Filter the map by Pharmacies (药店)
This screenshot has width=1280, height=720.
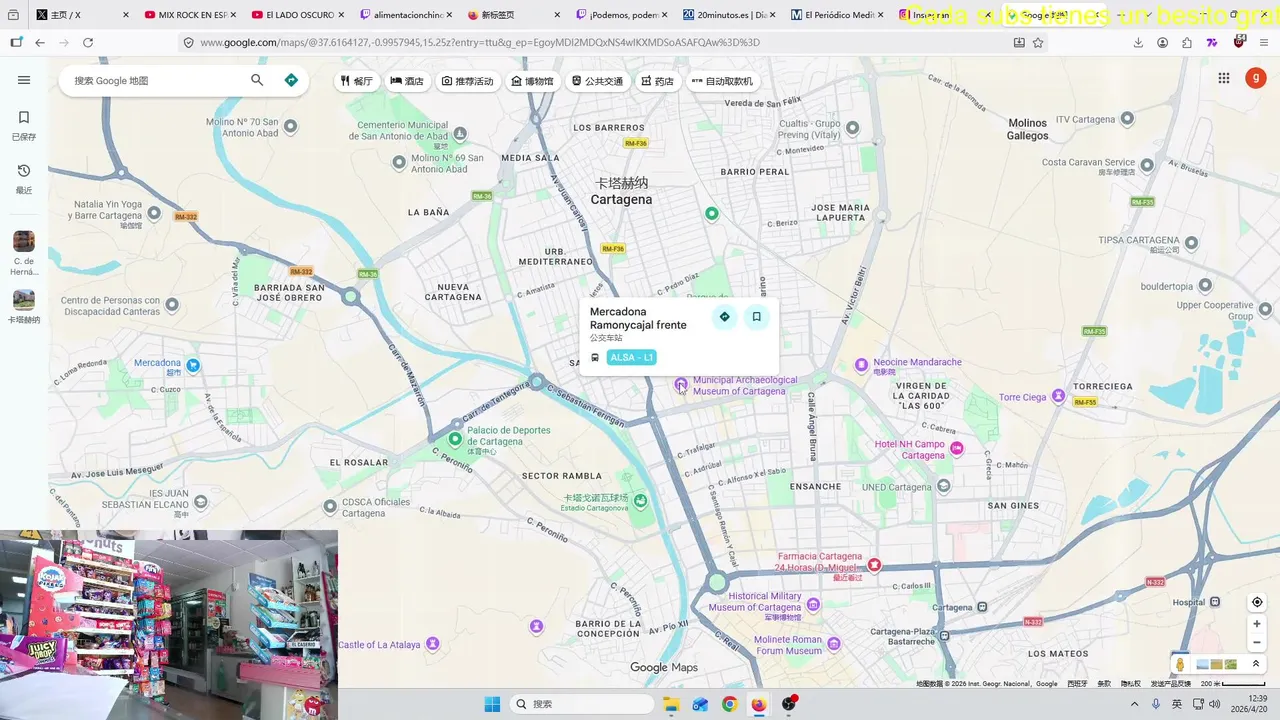click(657, 81)
